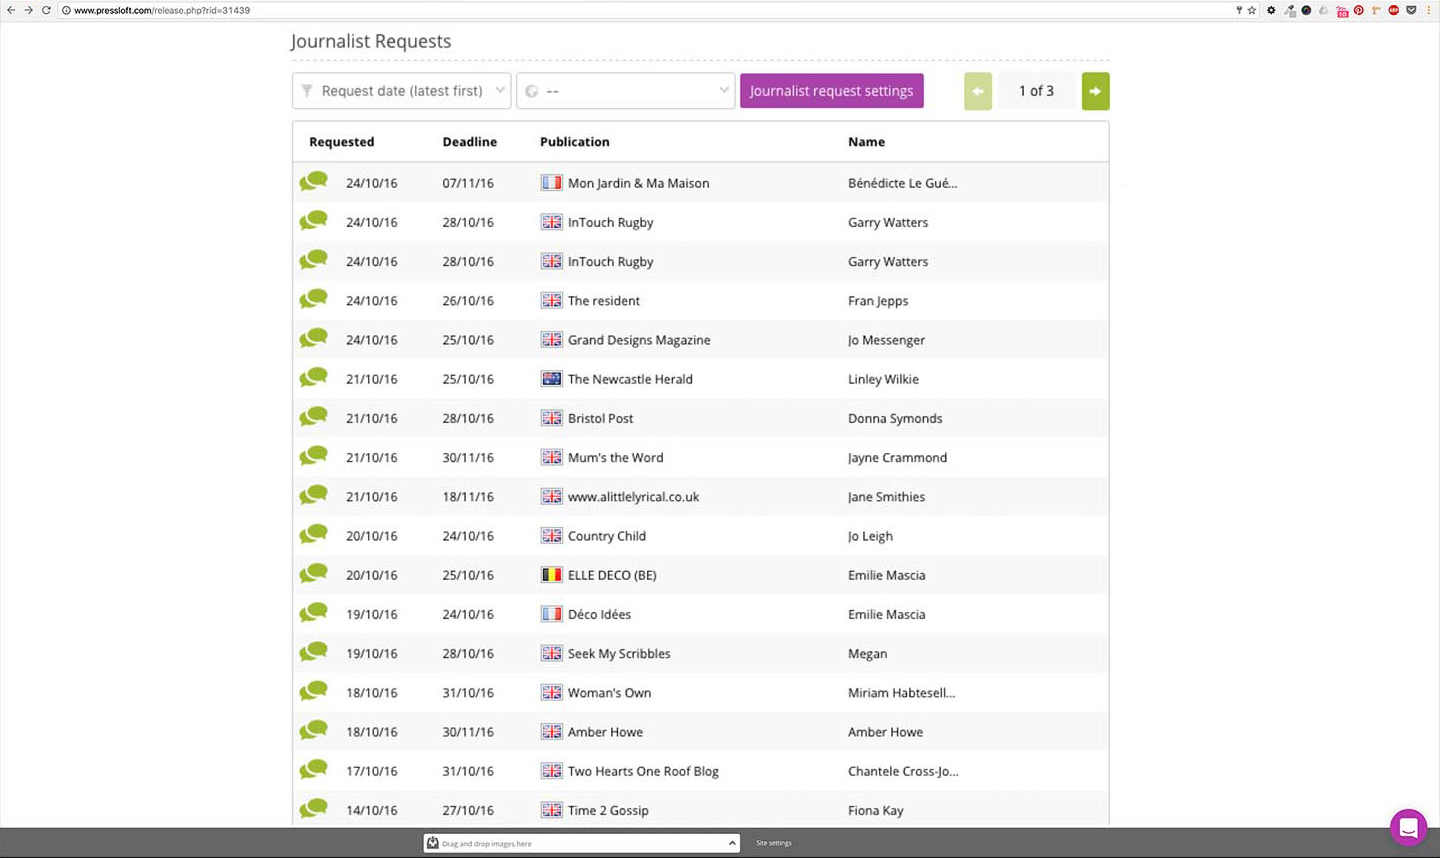Viewport: 1440px width, 858px height.
Task: Go to previous page with faded arrow
Action: pos(978,91)
